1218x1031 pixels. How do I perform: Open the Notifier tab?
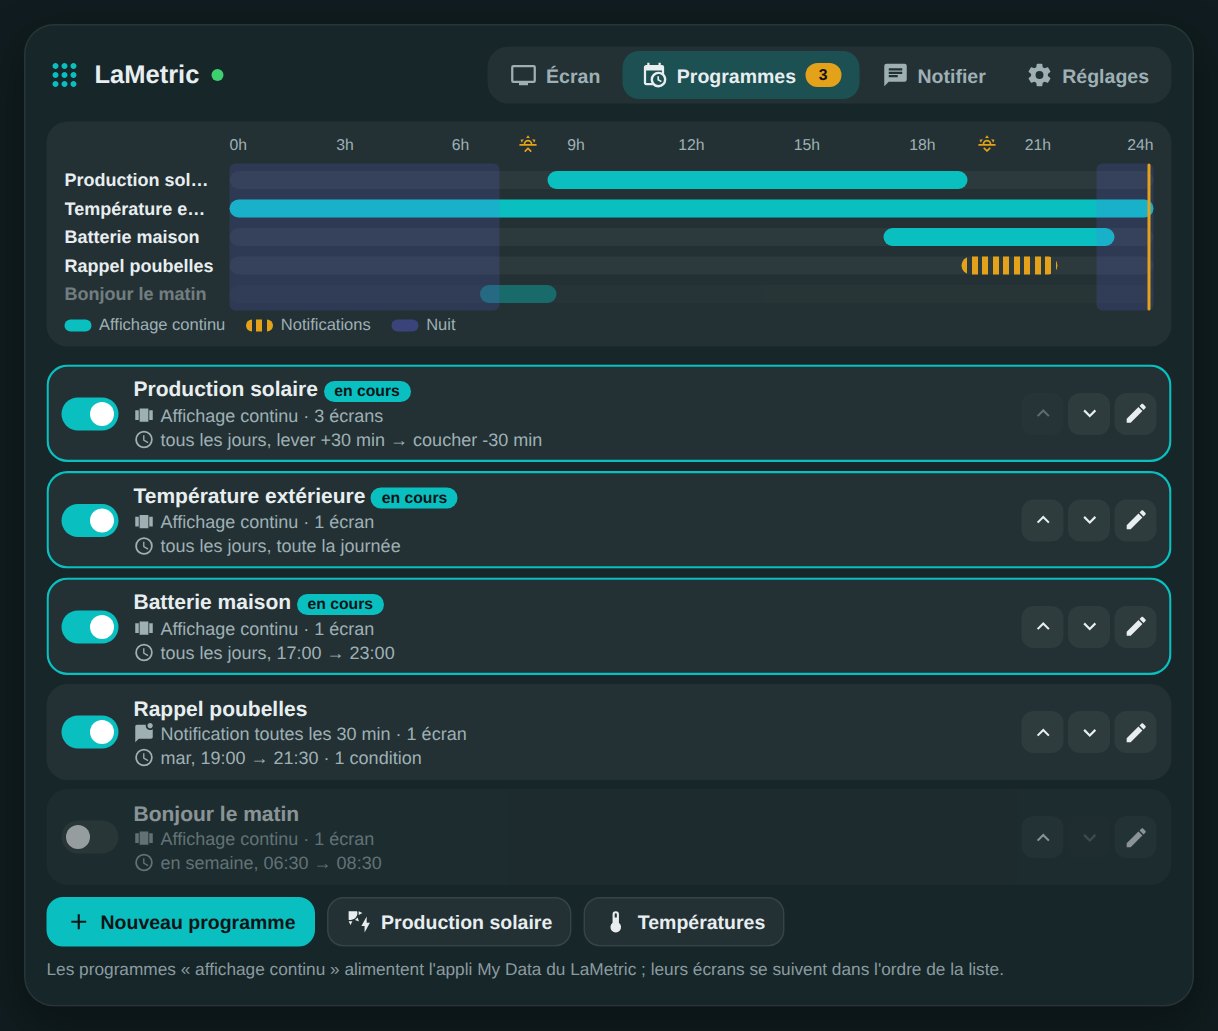(x=934, y=76)
